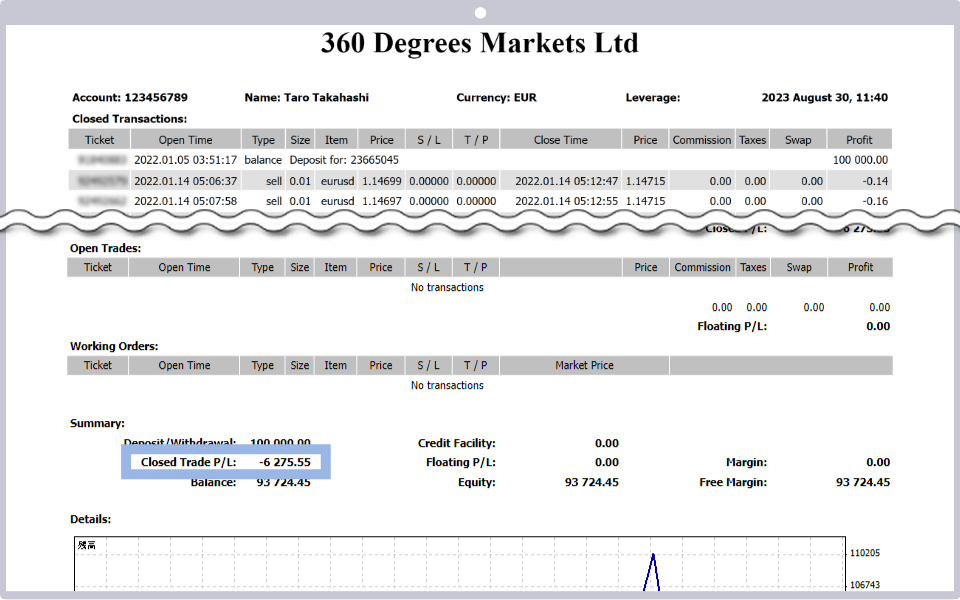Screen dimensions: 960x600
Task: Click the deposit amount '100 000.00' in the Profit column
Action: [x=860, y=160]
